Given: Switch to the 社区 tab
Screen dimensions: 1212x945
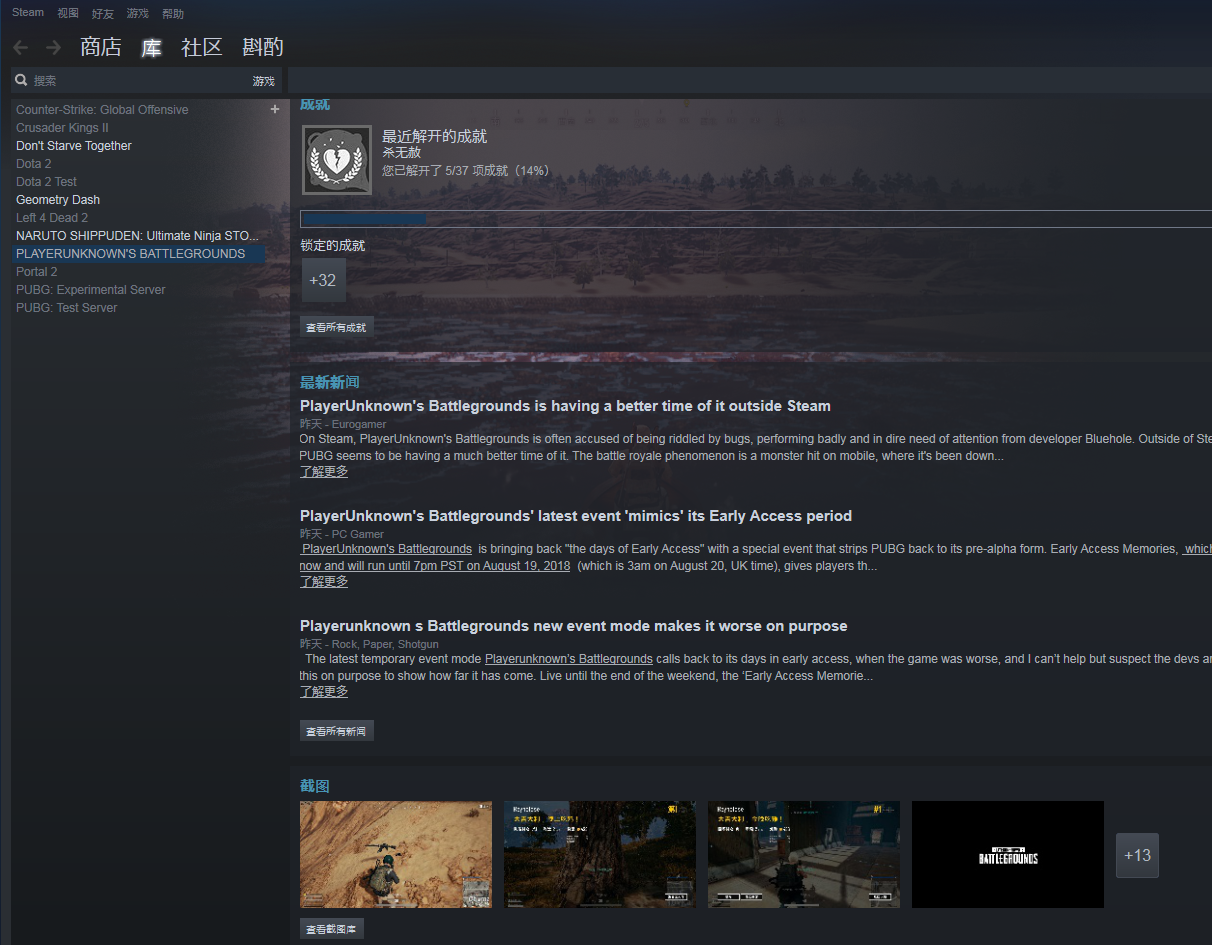Looking at the screenshot, I should (x=201, y=47).
